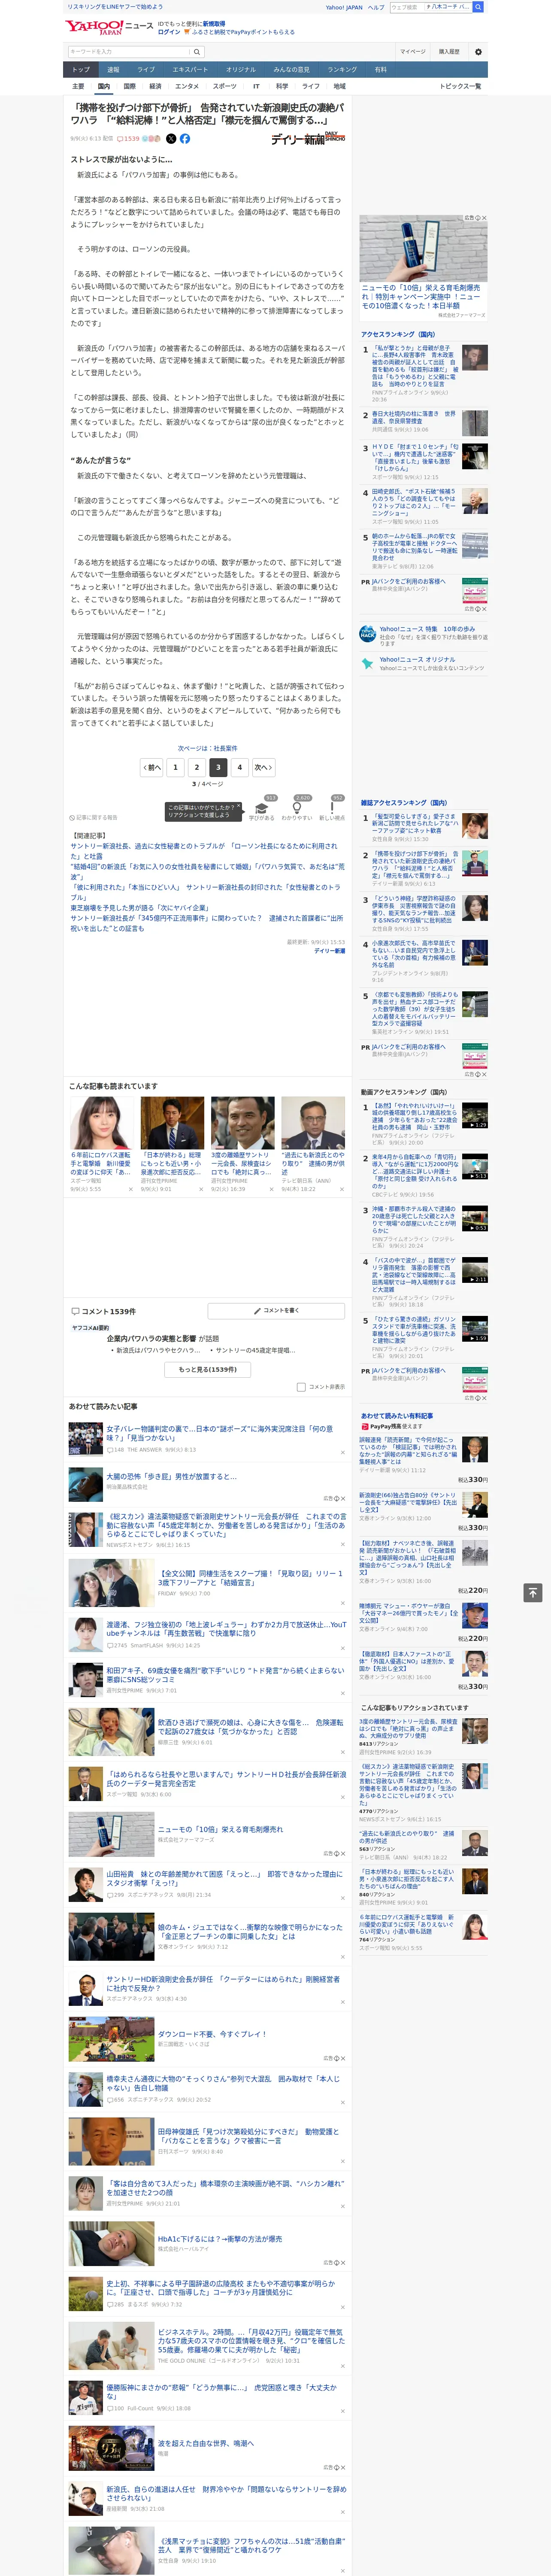Click the back-to-top arrow button
551x2576 pixels.
point(533,1593)
